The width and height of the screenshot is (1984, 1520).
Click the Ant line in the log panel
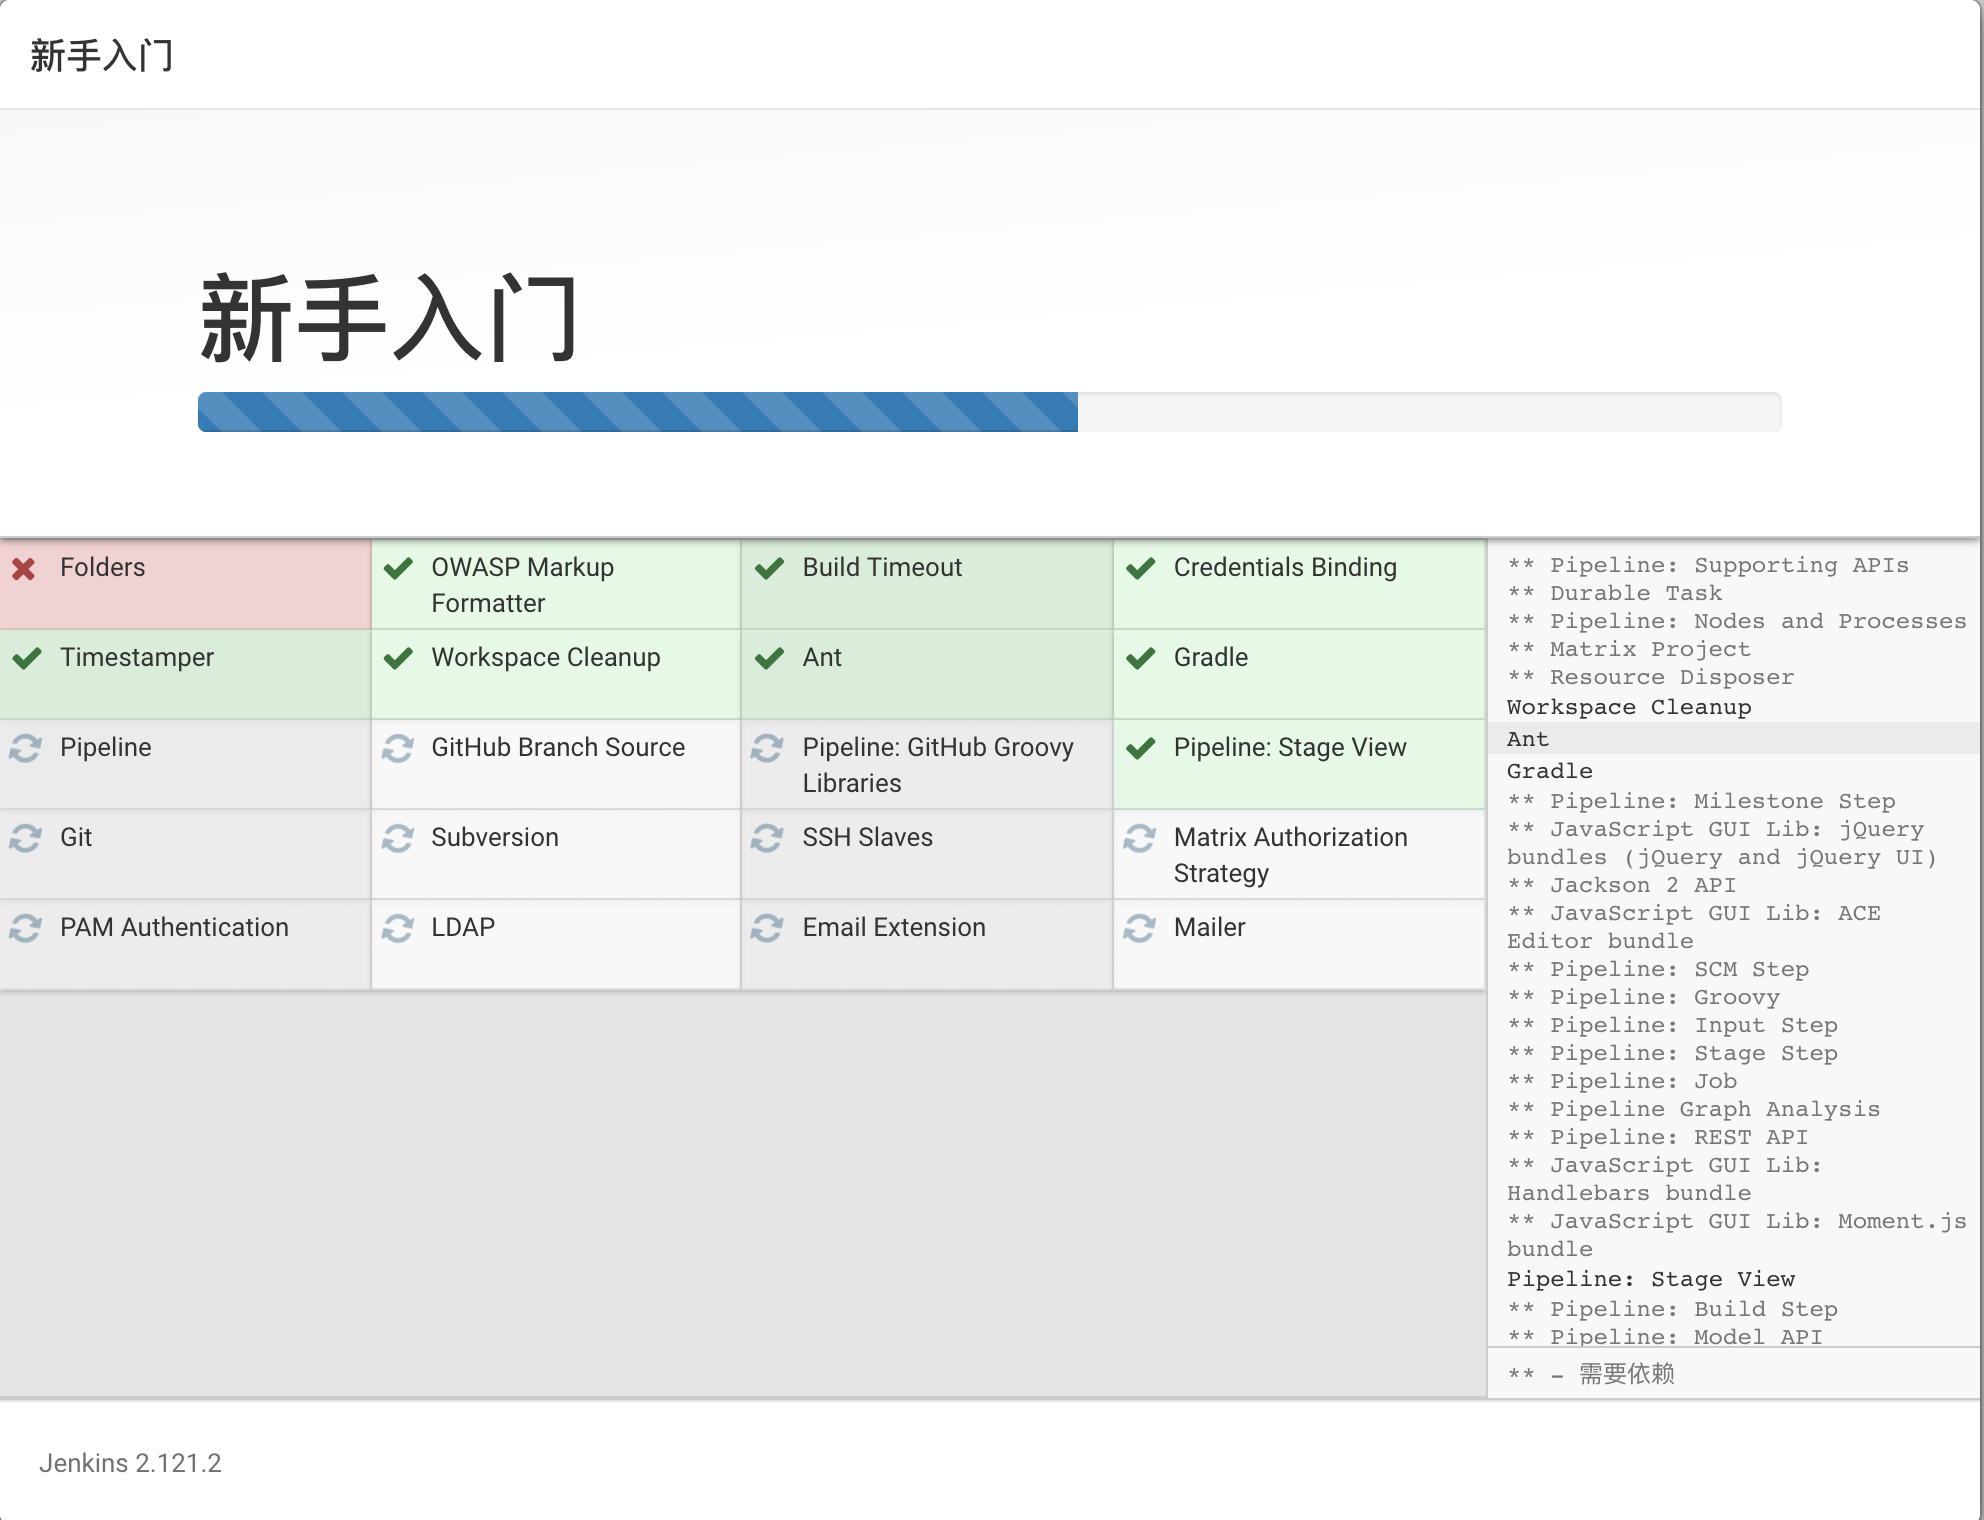point(1527,739)
